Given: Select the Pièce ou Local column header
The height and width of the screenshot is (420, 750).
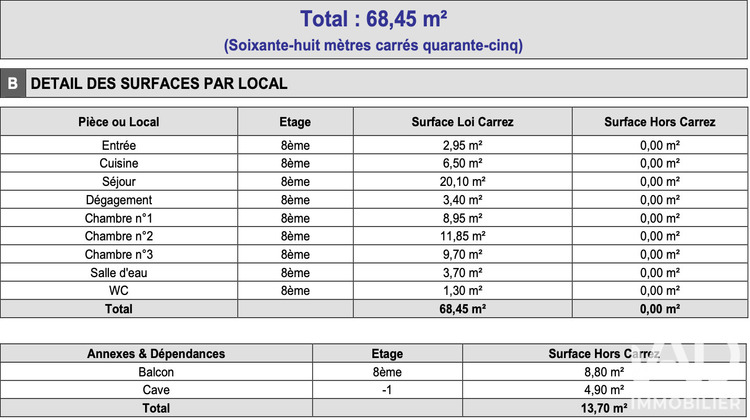Looking at the screenshot, I should [119, 122].
